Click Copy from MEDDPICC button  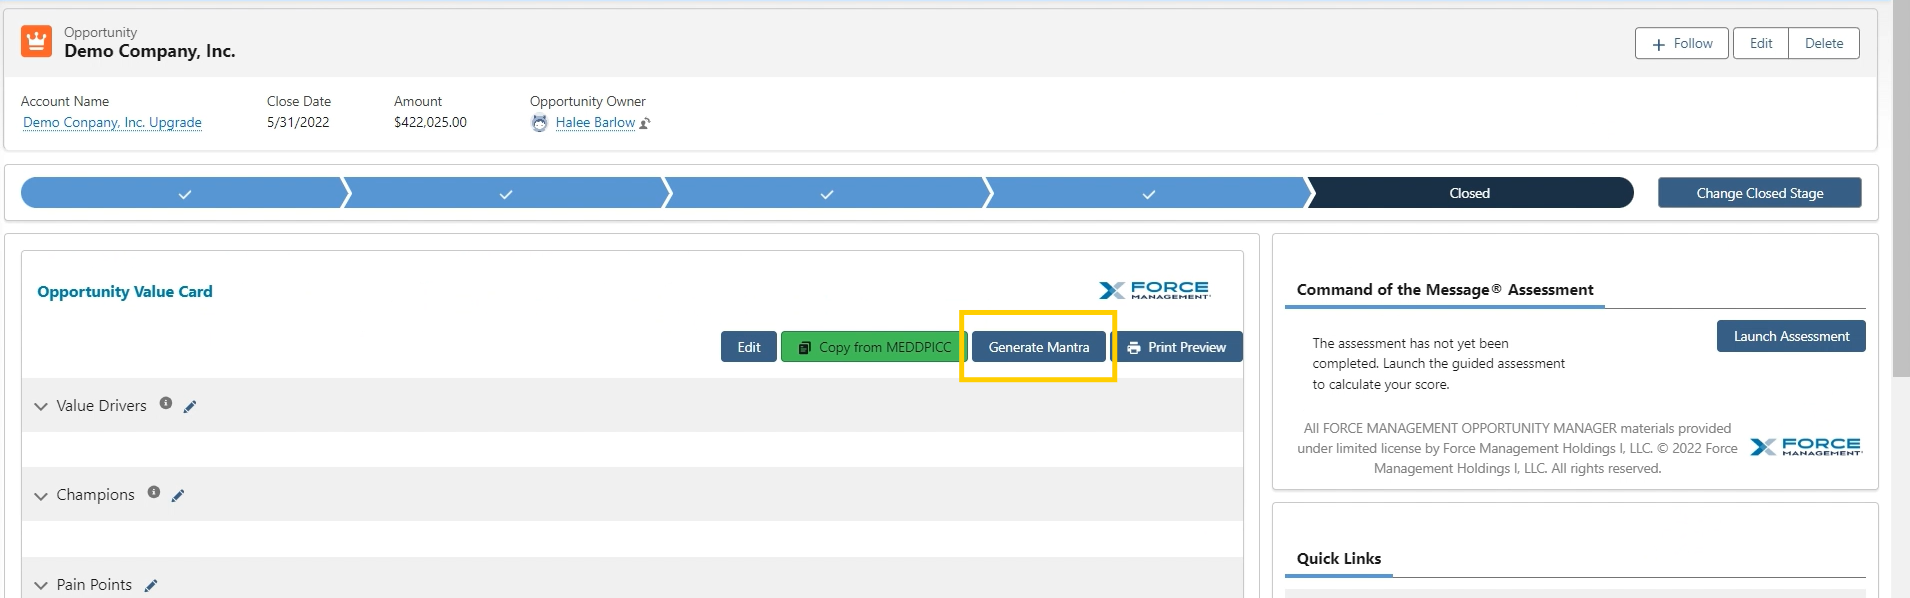[874, 347]
